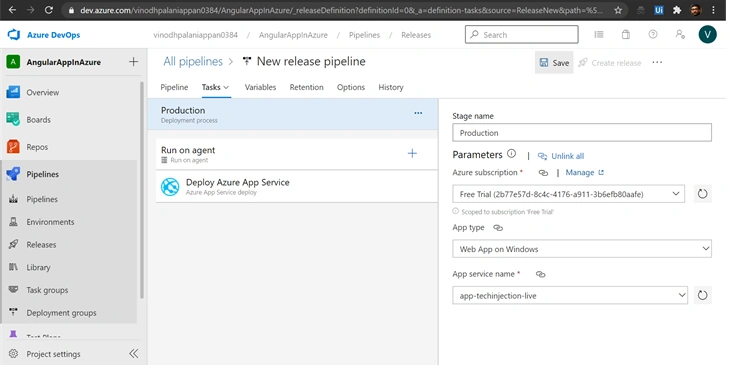729x365 pixels.
Task: Collapse the sidebar with the double chevron
Action: pyautogui.click(x=133, y=354)
